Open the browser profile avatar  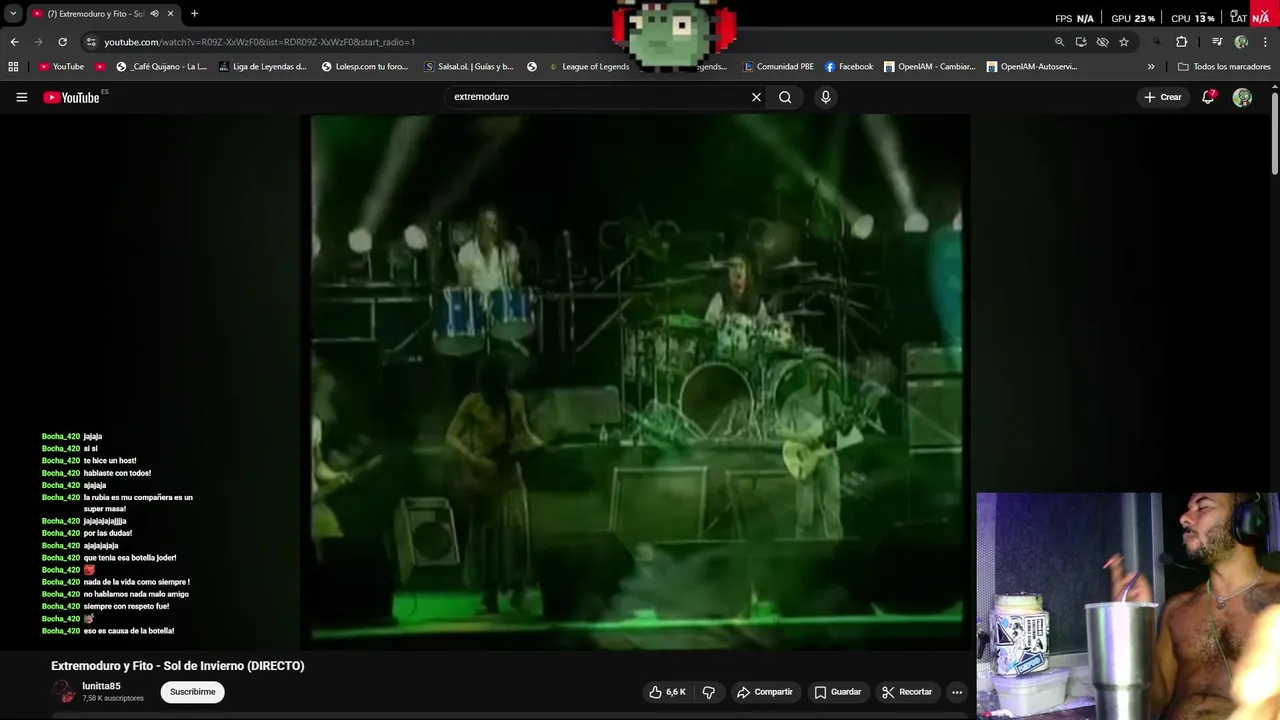(1241, 42)
